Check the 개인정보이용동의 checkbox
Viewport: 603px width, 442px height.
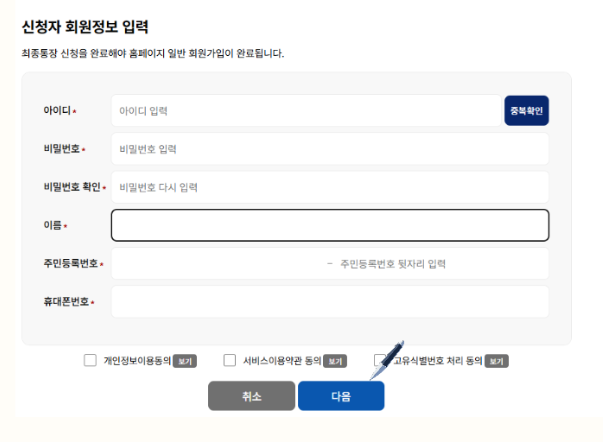coord(90,360)
